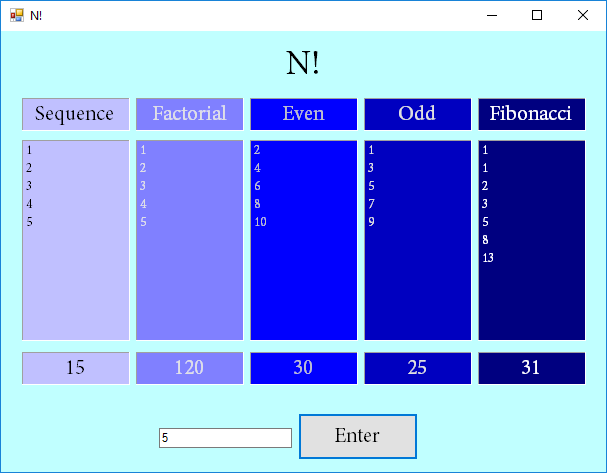Select 5 in the Sequence list
This screenshot has height=473, width=607.
(x=30, y=222)
